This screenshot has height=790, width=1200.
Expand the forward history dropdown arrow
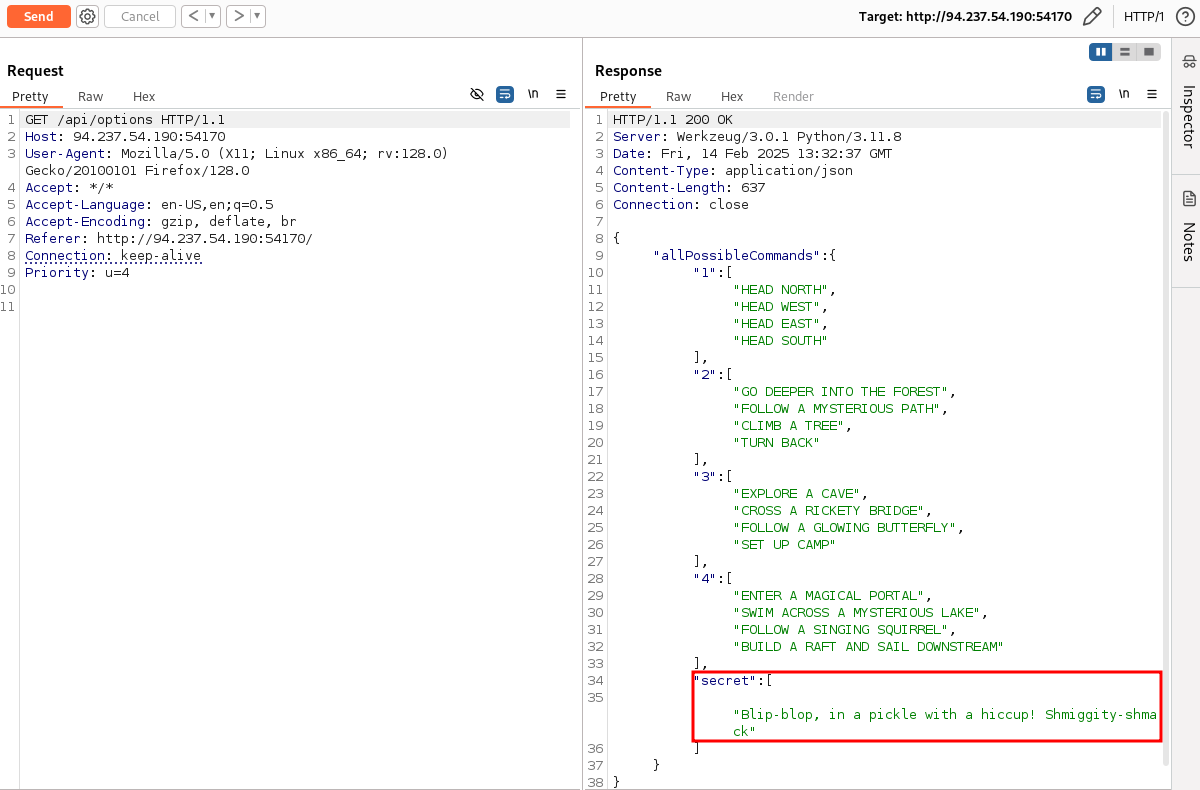tap(257, 16)
